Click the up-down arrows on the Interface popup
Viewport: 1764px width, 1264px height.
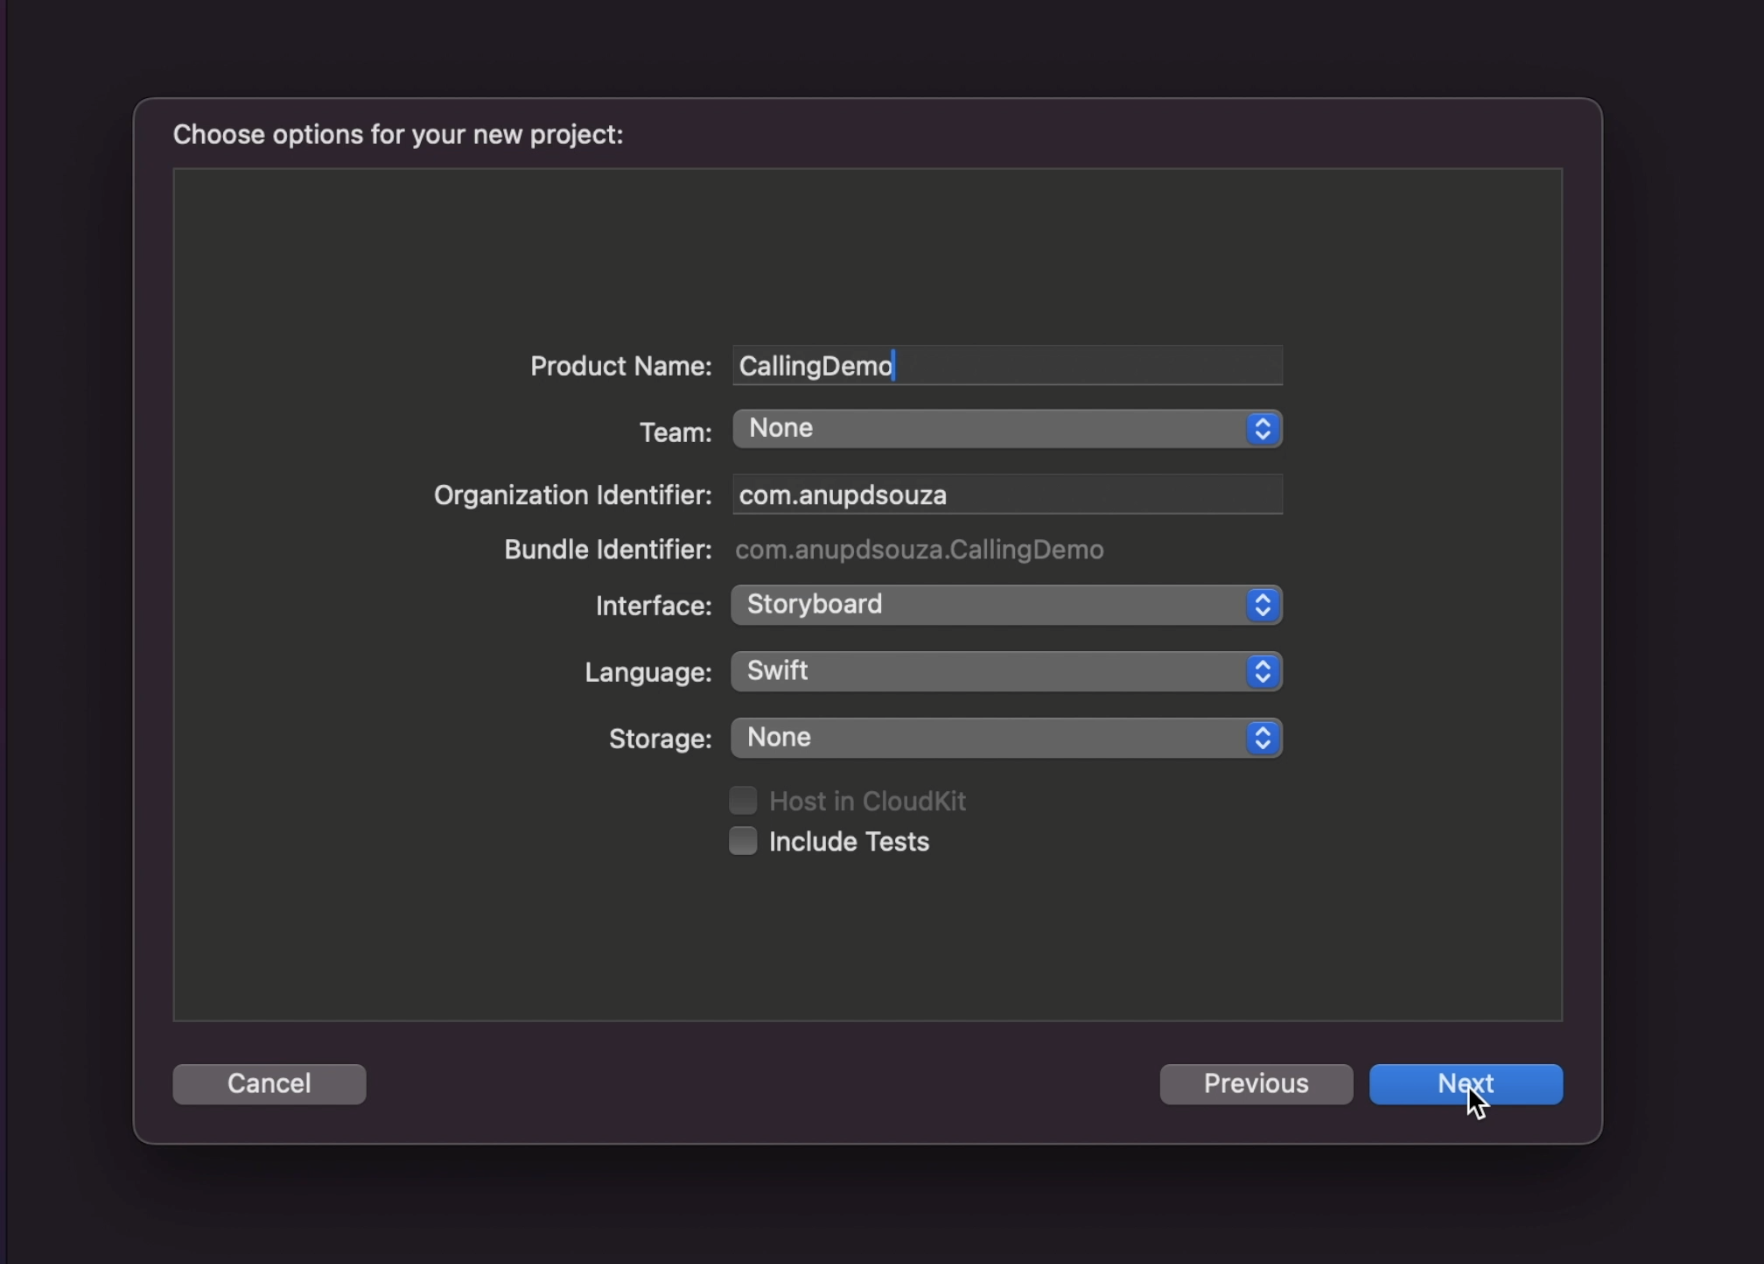tap(1262, 605)
